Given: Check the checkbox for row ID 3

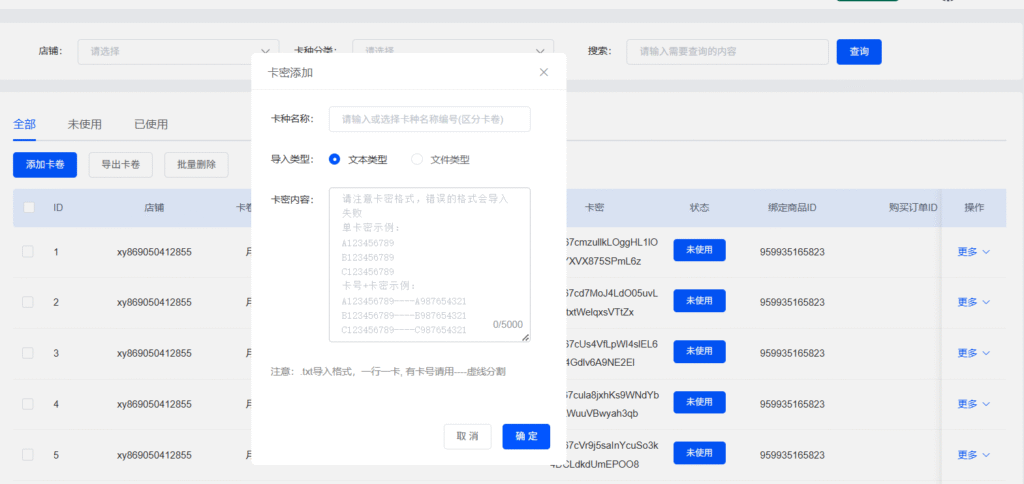Looking at the screenshot, I should coord(27,353).
